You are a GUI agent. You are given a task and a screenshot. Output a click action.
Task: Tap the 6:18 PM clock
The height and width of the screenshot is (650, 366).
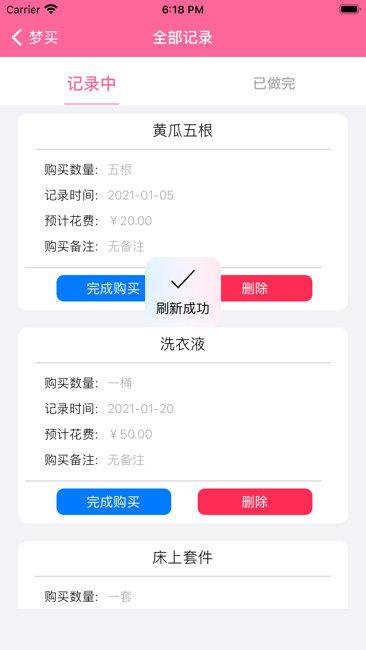pos(183,10)
